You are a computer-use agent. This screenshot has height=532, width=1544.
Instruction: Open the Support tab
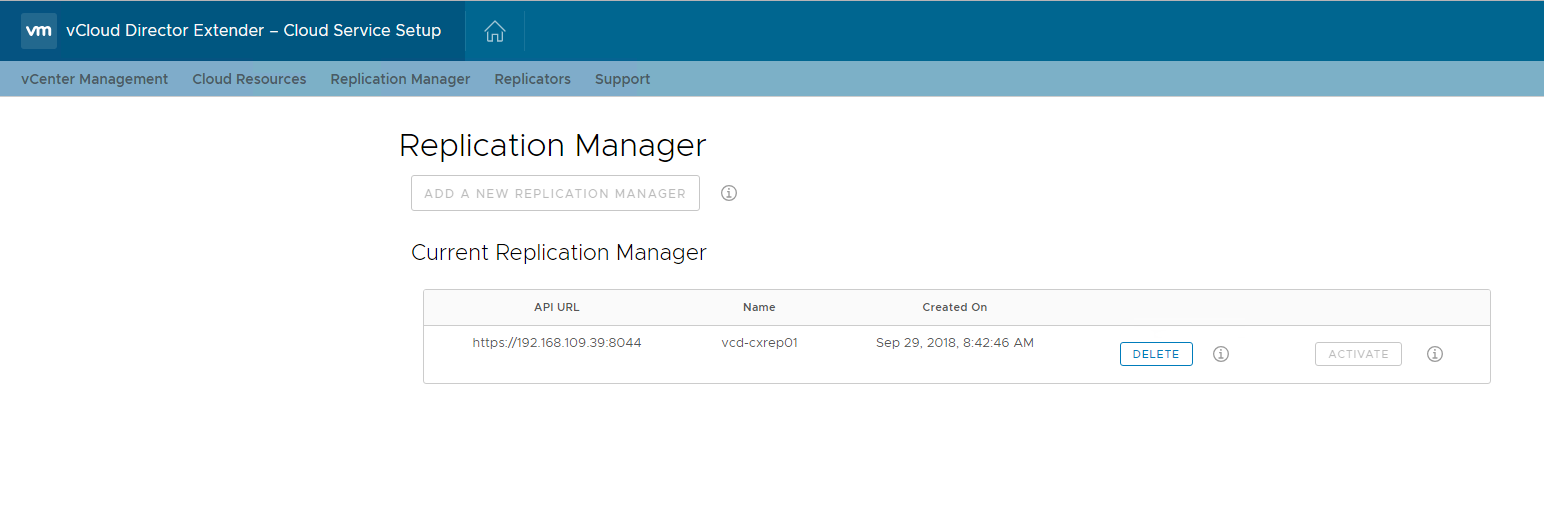622,79
